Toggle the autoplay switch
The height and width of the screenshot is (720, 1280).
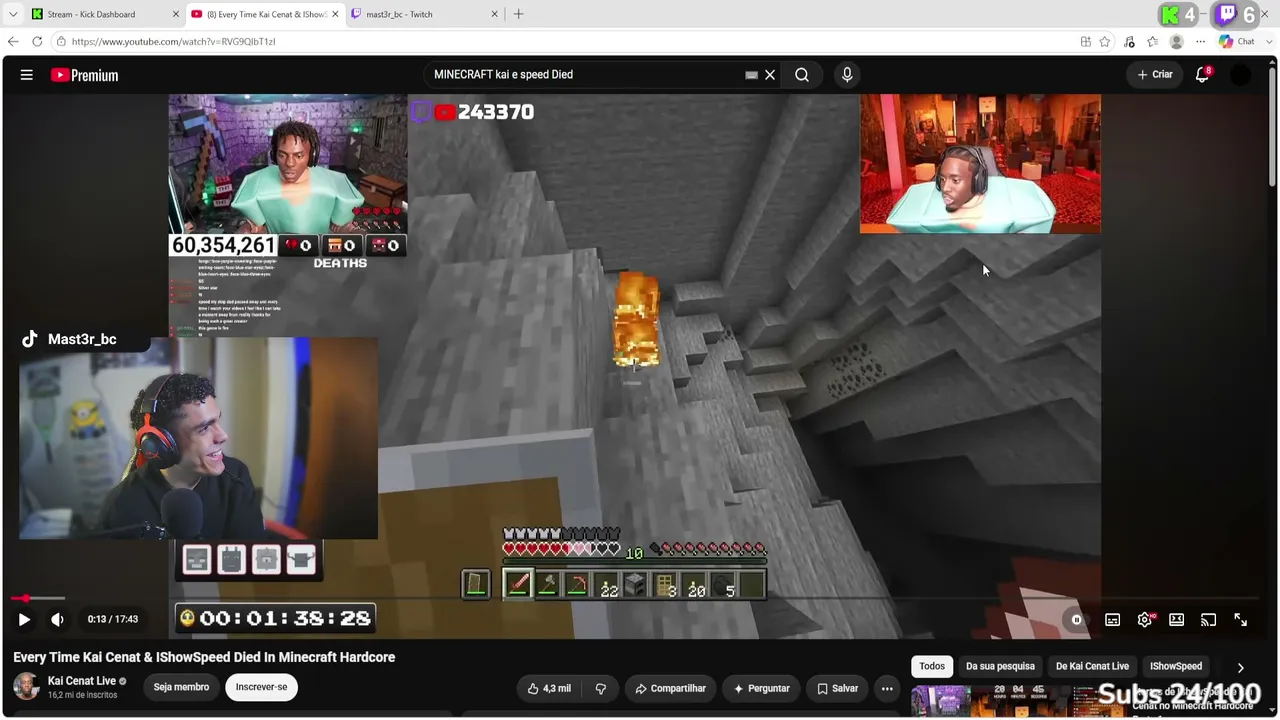1076,620
